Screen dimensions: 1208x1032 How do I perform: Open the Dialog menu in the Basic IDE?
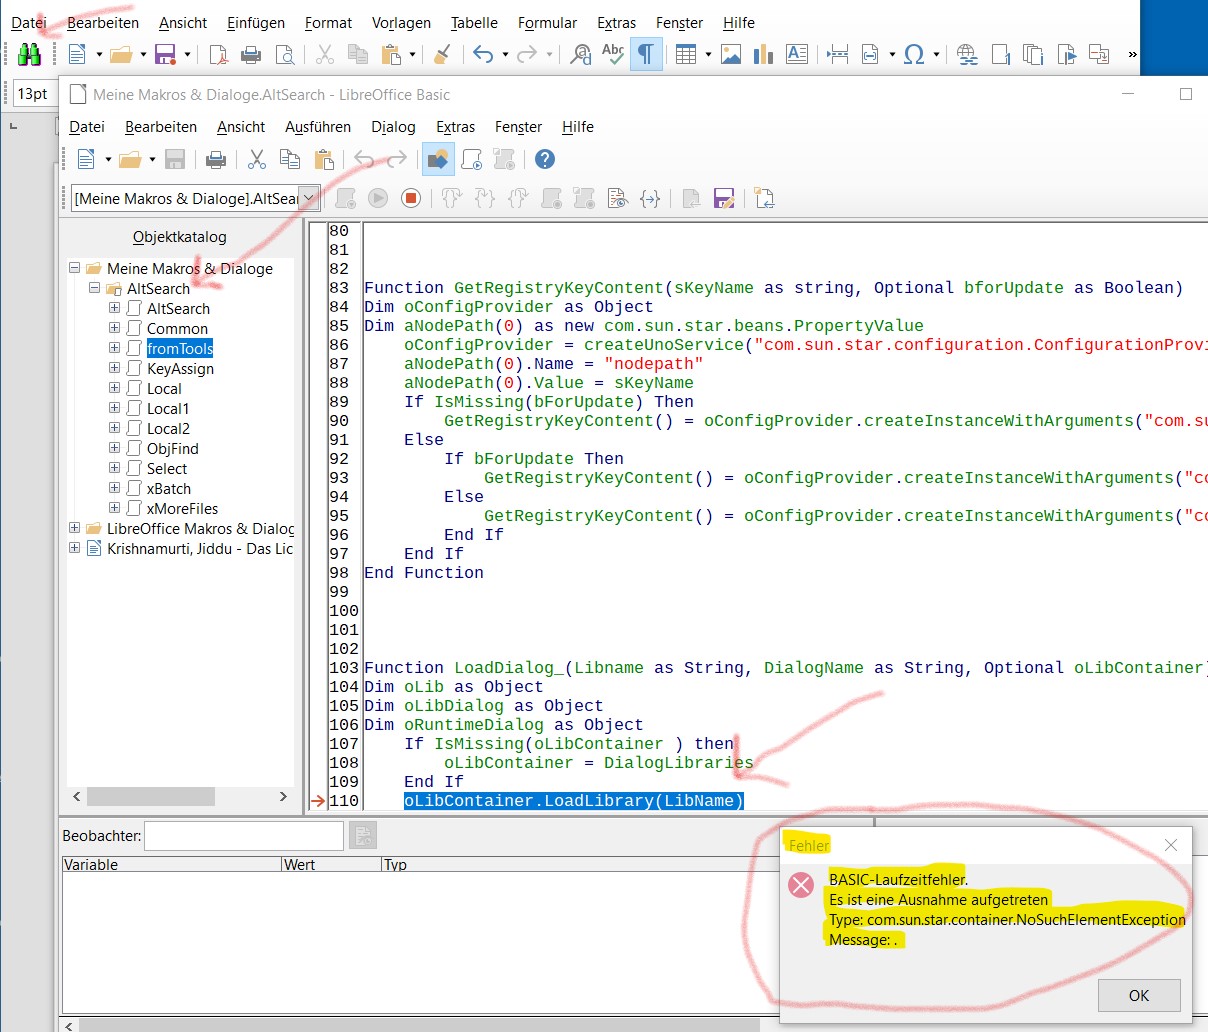(x=393, y=127)
